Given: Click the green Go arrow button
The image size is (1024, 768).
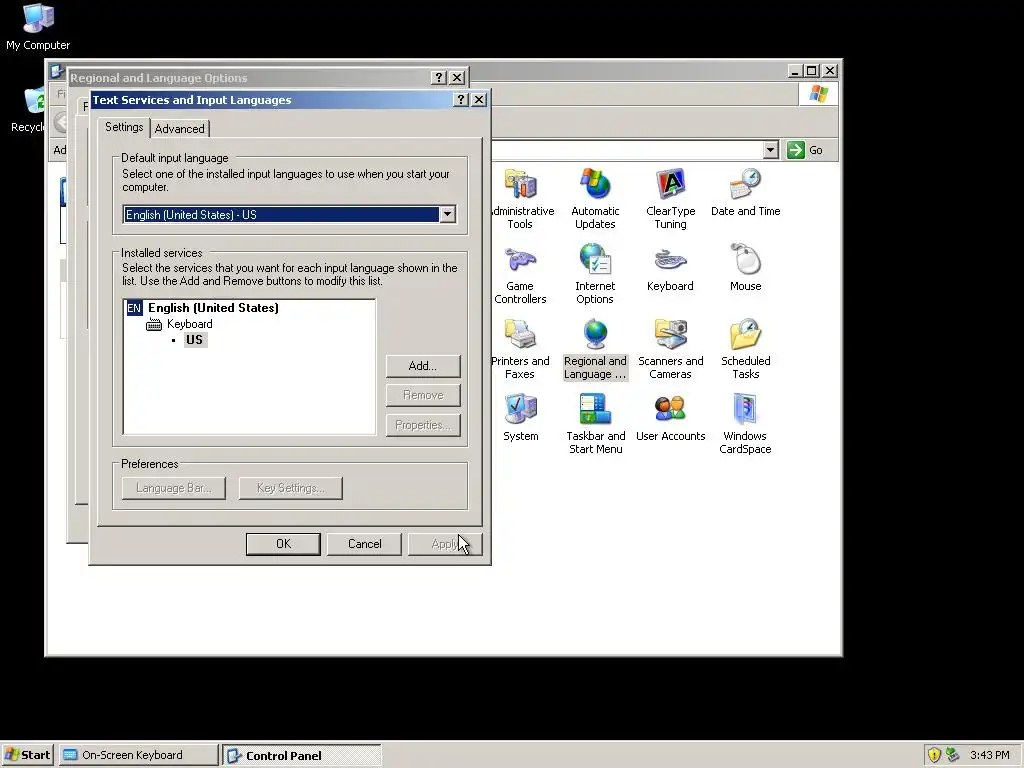Looking at the screenshot, I should pyautogui.click(x=795, y=150).
